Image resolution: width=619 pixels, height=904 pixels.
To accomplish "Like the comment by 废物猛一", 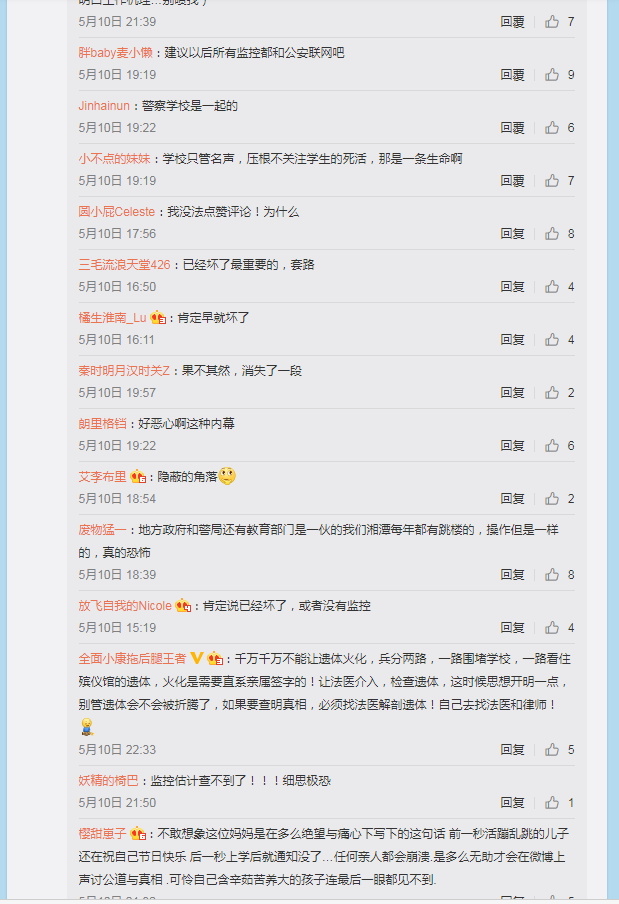I will pyautogui.click(x=552, y=575).
